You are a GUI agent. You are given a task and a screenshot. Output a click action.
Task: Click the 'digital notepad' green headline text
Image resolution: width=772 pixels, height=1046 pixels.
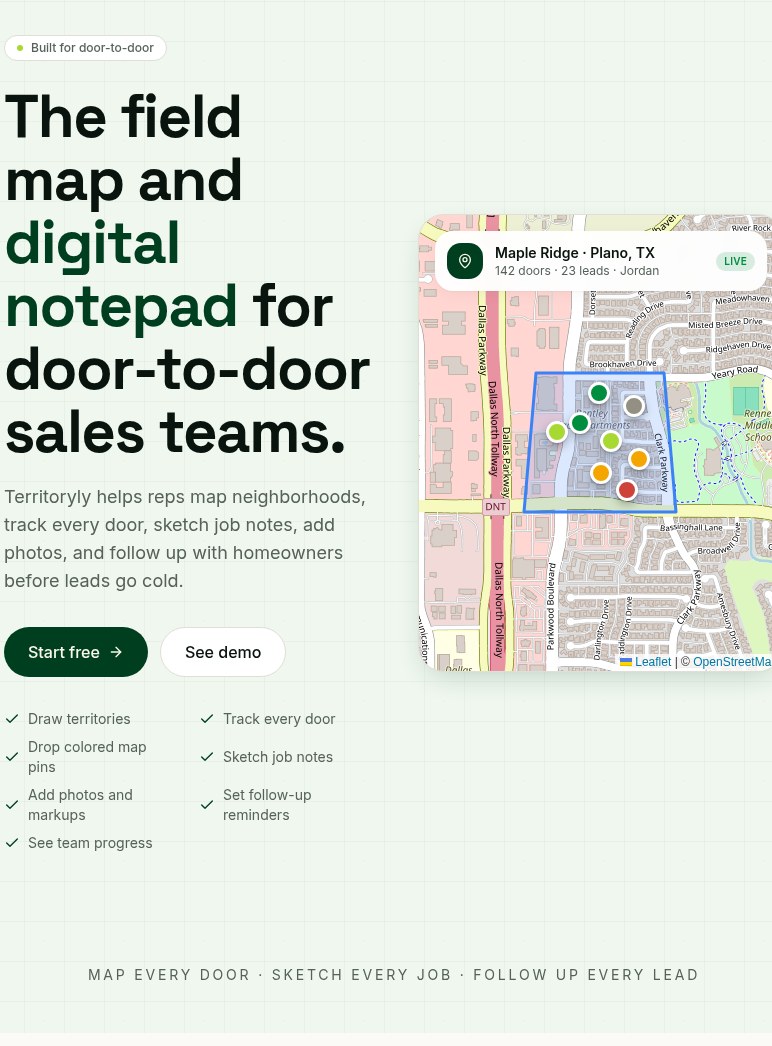121,275
